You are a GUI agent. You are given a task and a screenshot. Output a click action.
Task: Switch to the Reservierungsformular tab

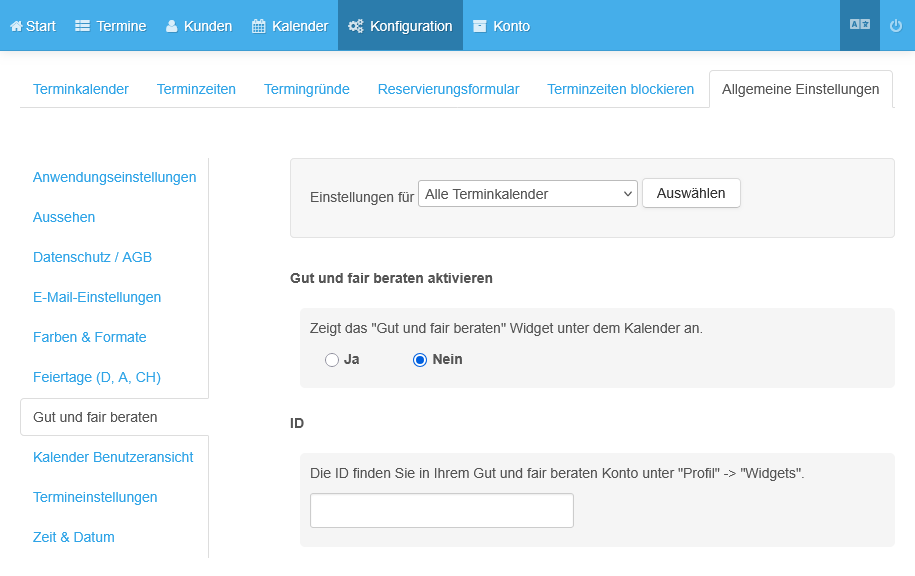pos(448,89)
